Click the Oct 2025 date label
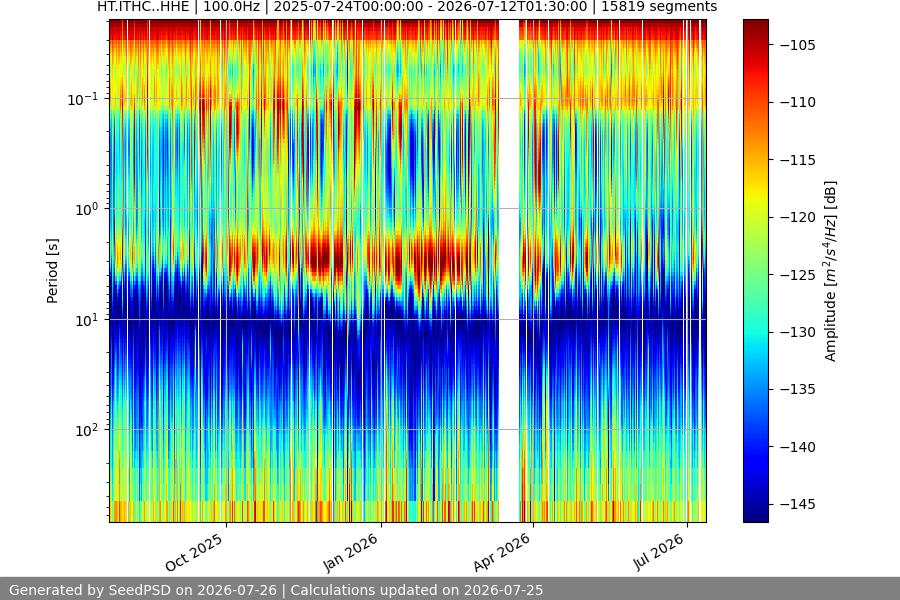Image resolution: width=900 pixels, height=600 pixels. point(194,552)
